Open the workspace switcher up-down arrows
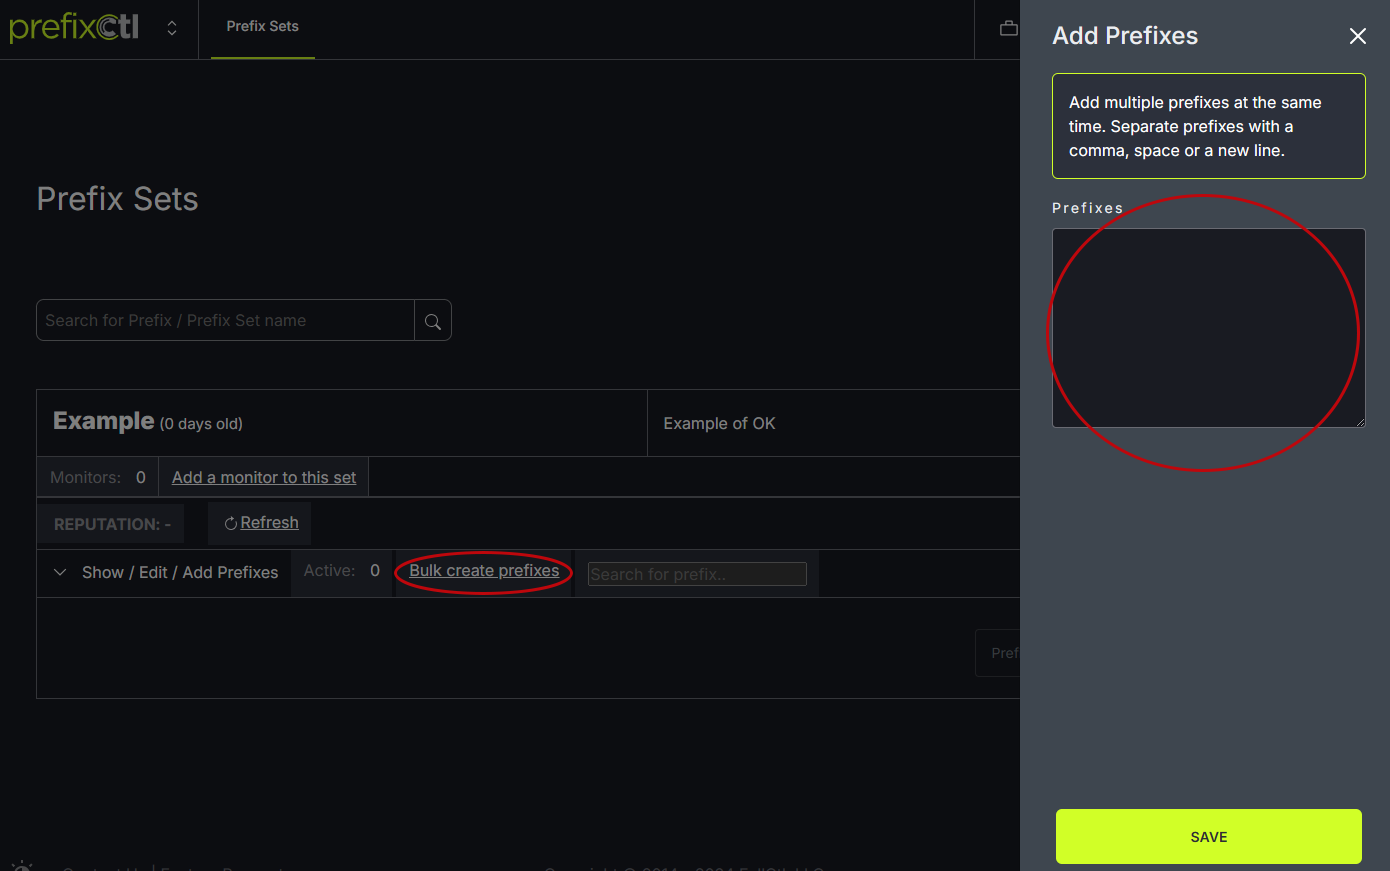The width and height of the screenshot is (1390, 871). point(172,28)
